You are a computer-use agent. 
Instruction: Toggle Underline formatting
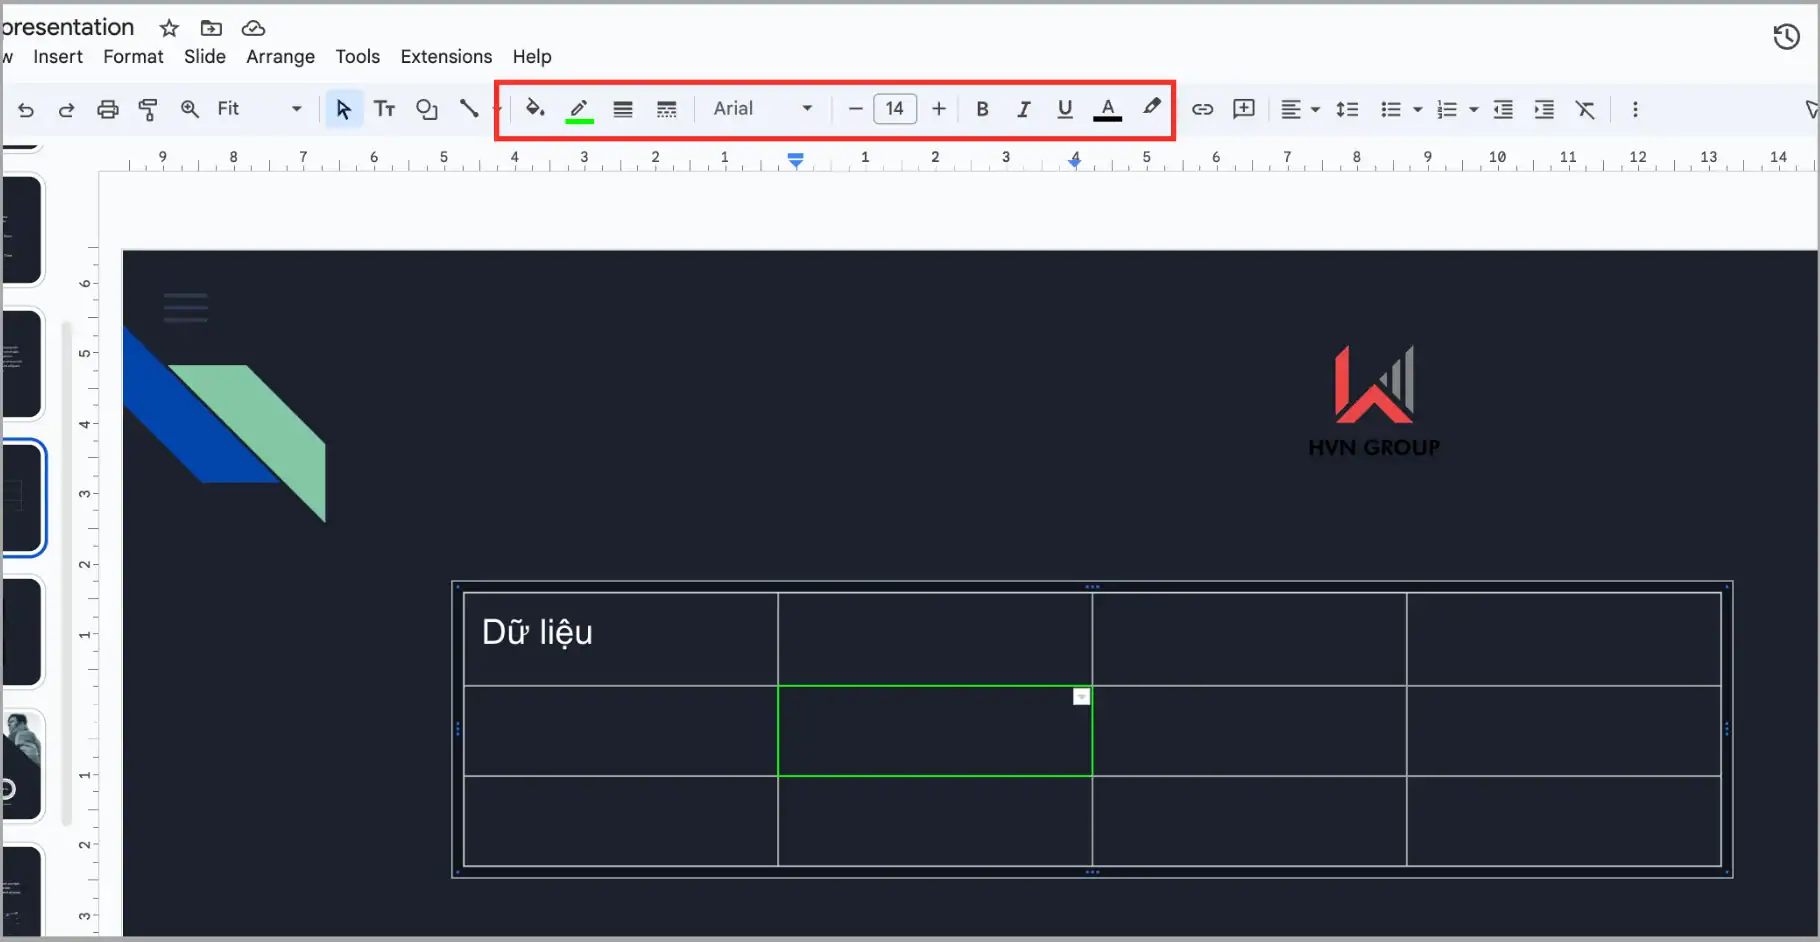click(1064, 109)
